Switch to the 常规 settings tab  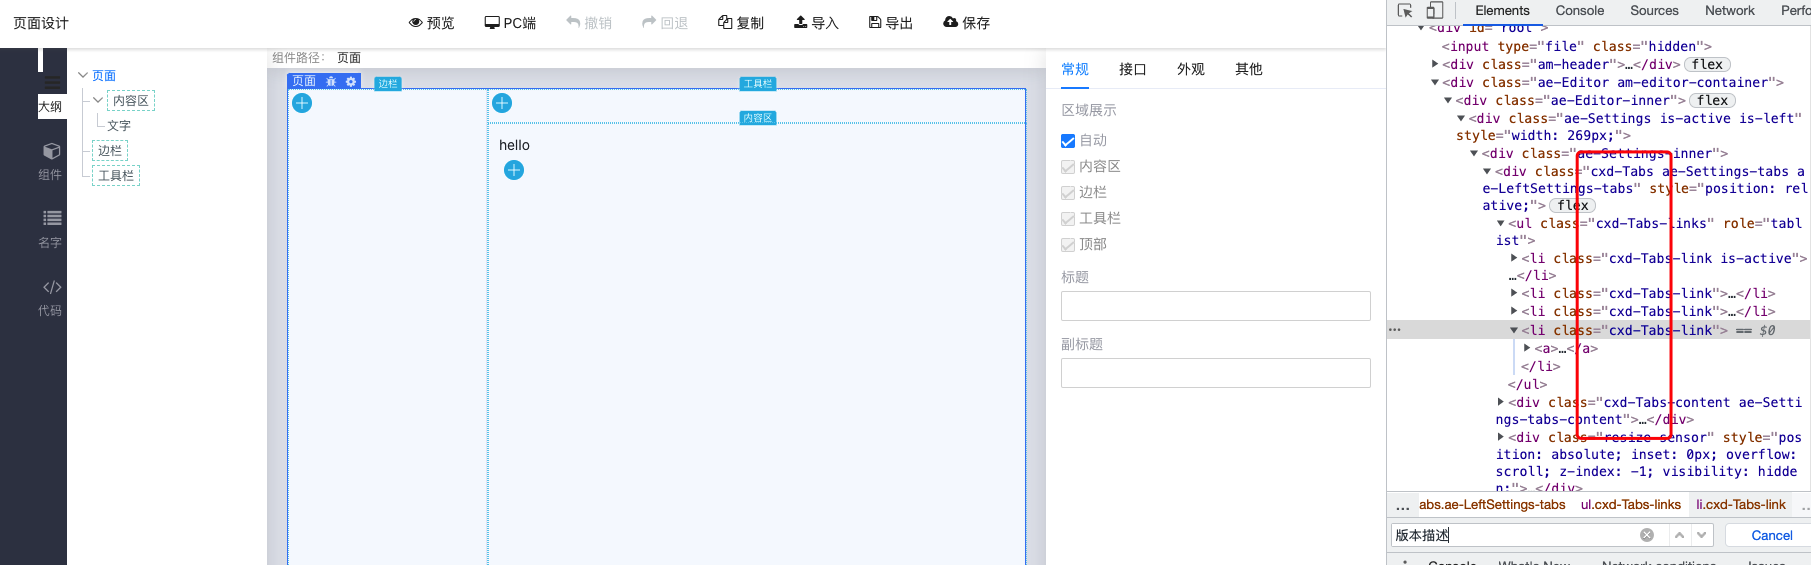click(1075, 69)
